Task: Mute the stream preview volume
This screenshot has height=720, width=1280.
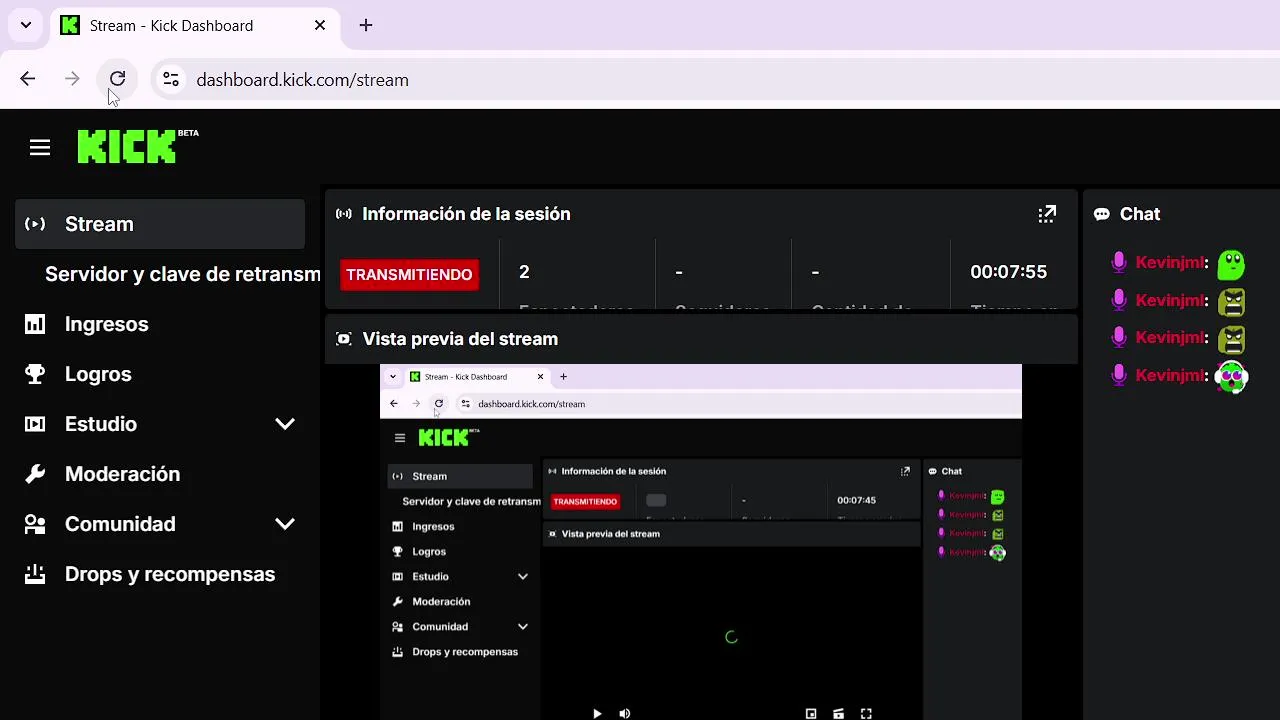Action: pyautogui.click(x=625, y=713)
